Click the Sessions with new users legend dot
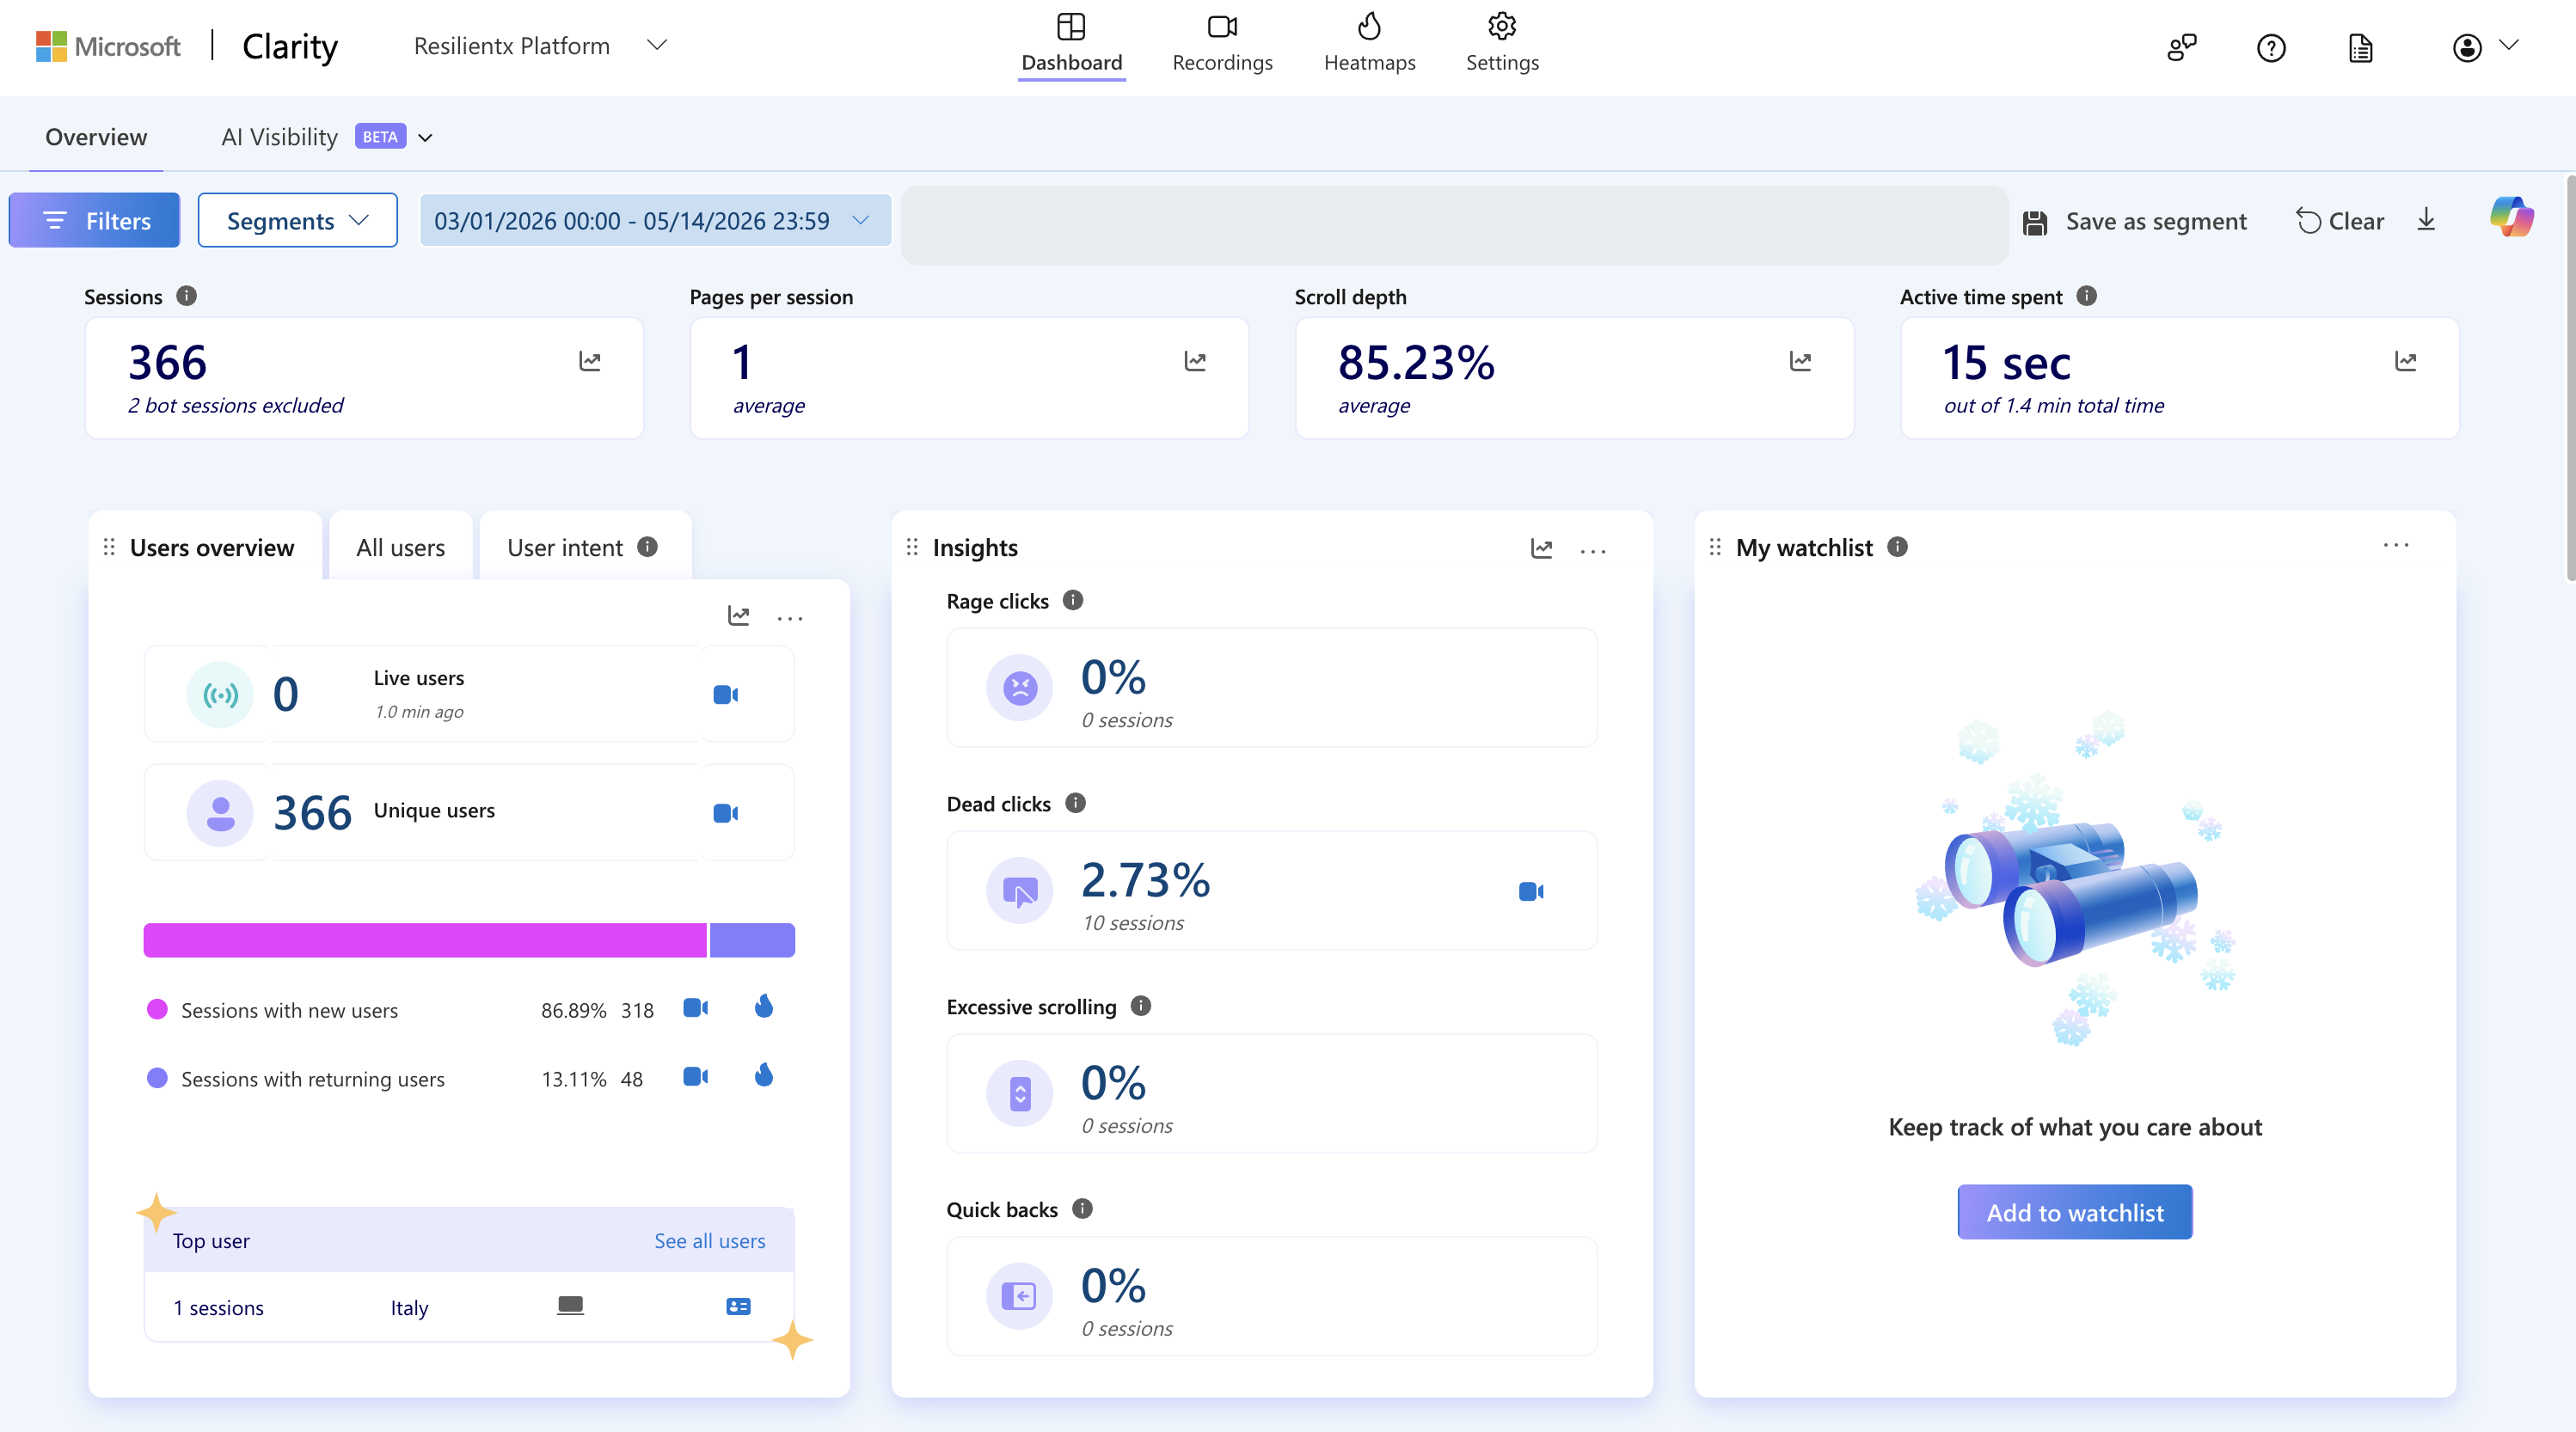Screen dimensions: 2576x1432 157,1009
